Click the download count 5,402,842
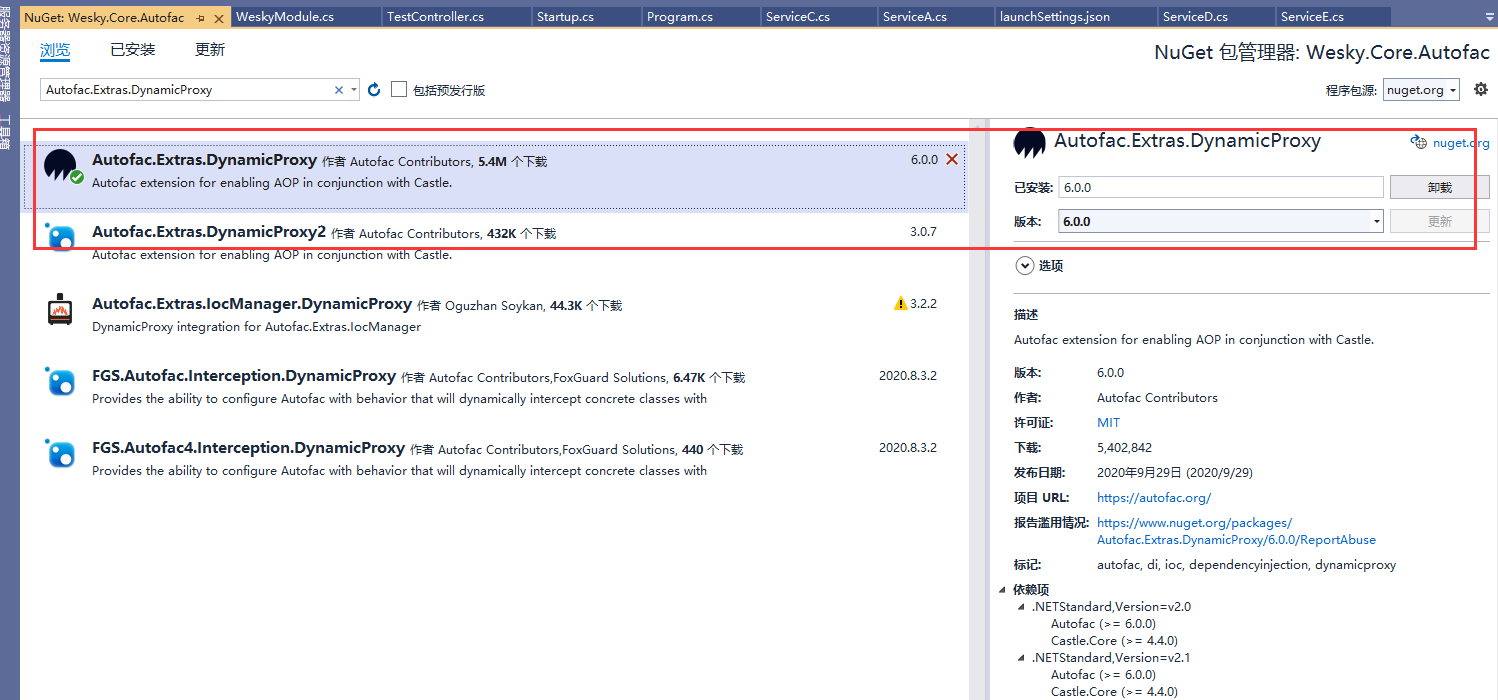Viewport: 1498px width, 700px height. (1124, 448)
